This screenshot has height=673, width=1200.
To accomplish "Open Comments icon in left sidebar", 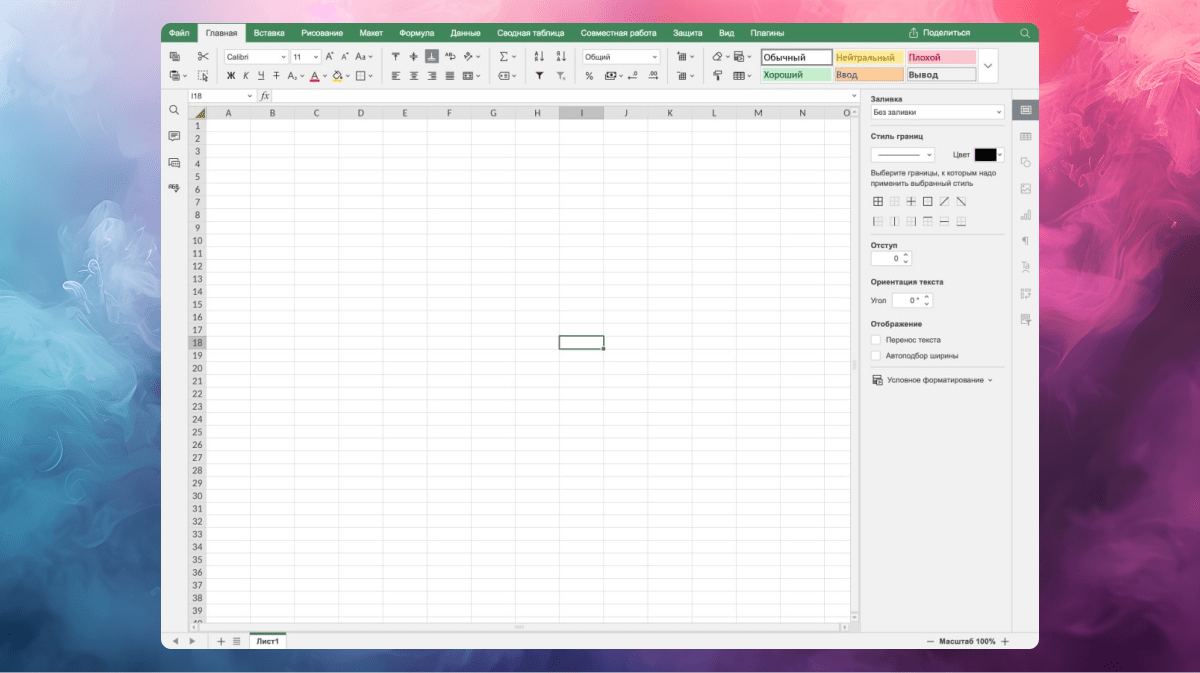I will (x=174, y=136).
